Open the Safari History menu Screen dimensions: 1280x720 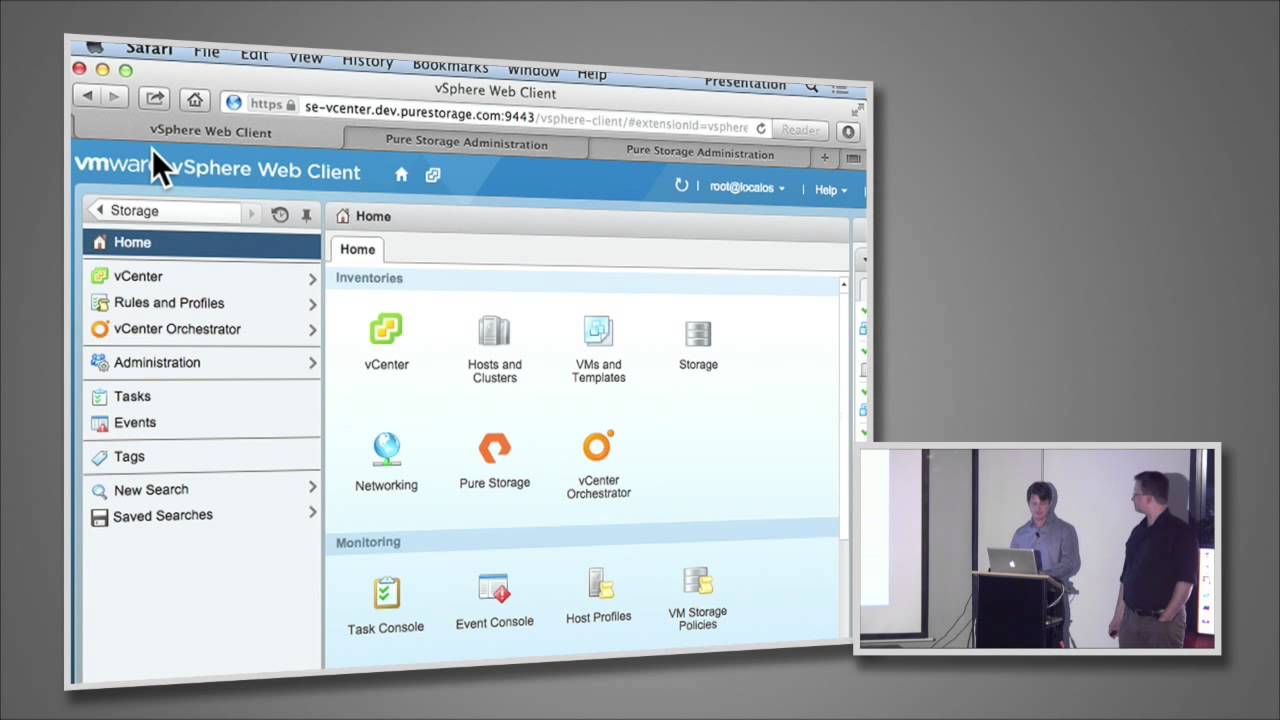coord(367,61)
